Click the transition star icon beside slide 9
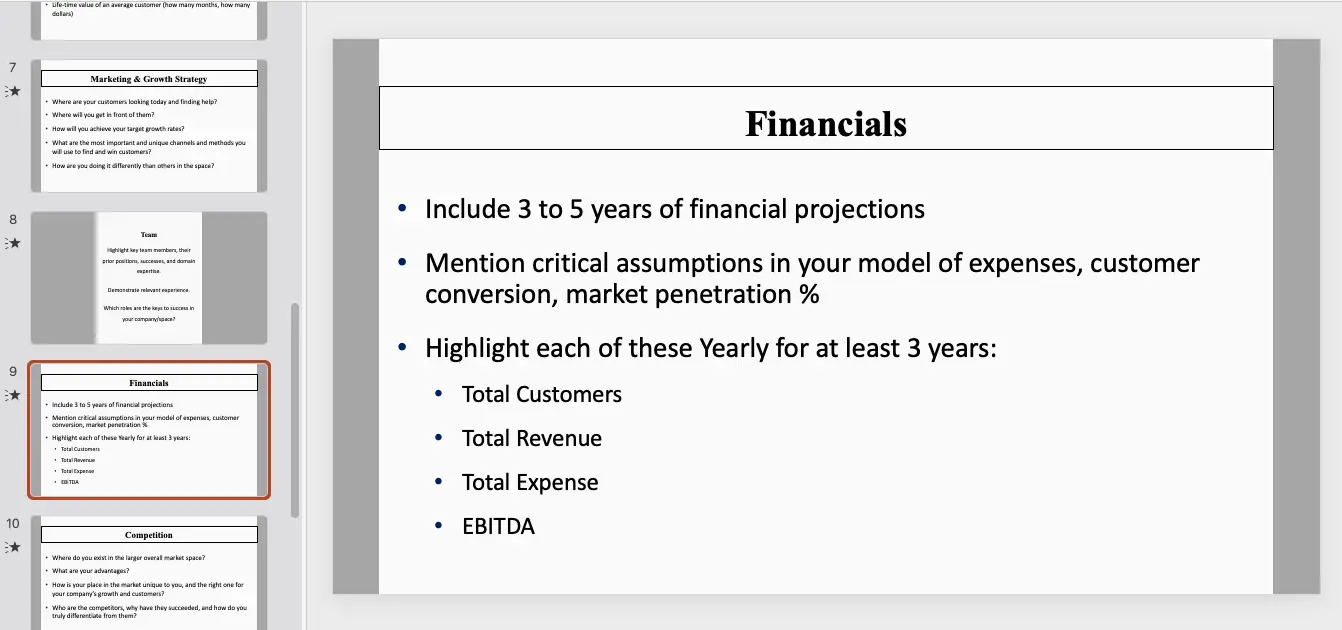The height and width of the screenshot is (630, 1342). tap(14, 395)
